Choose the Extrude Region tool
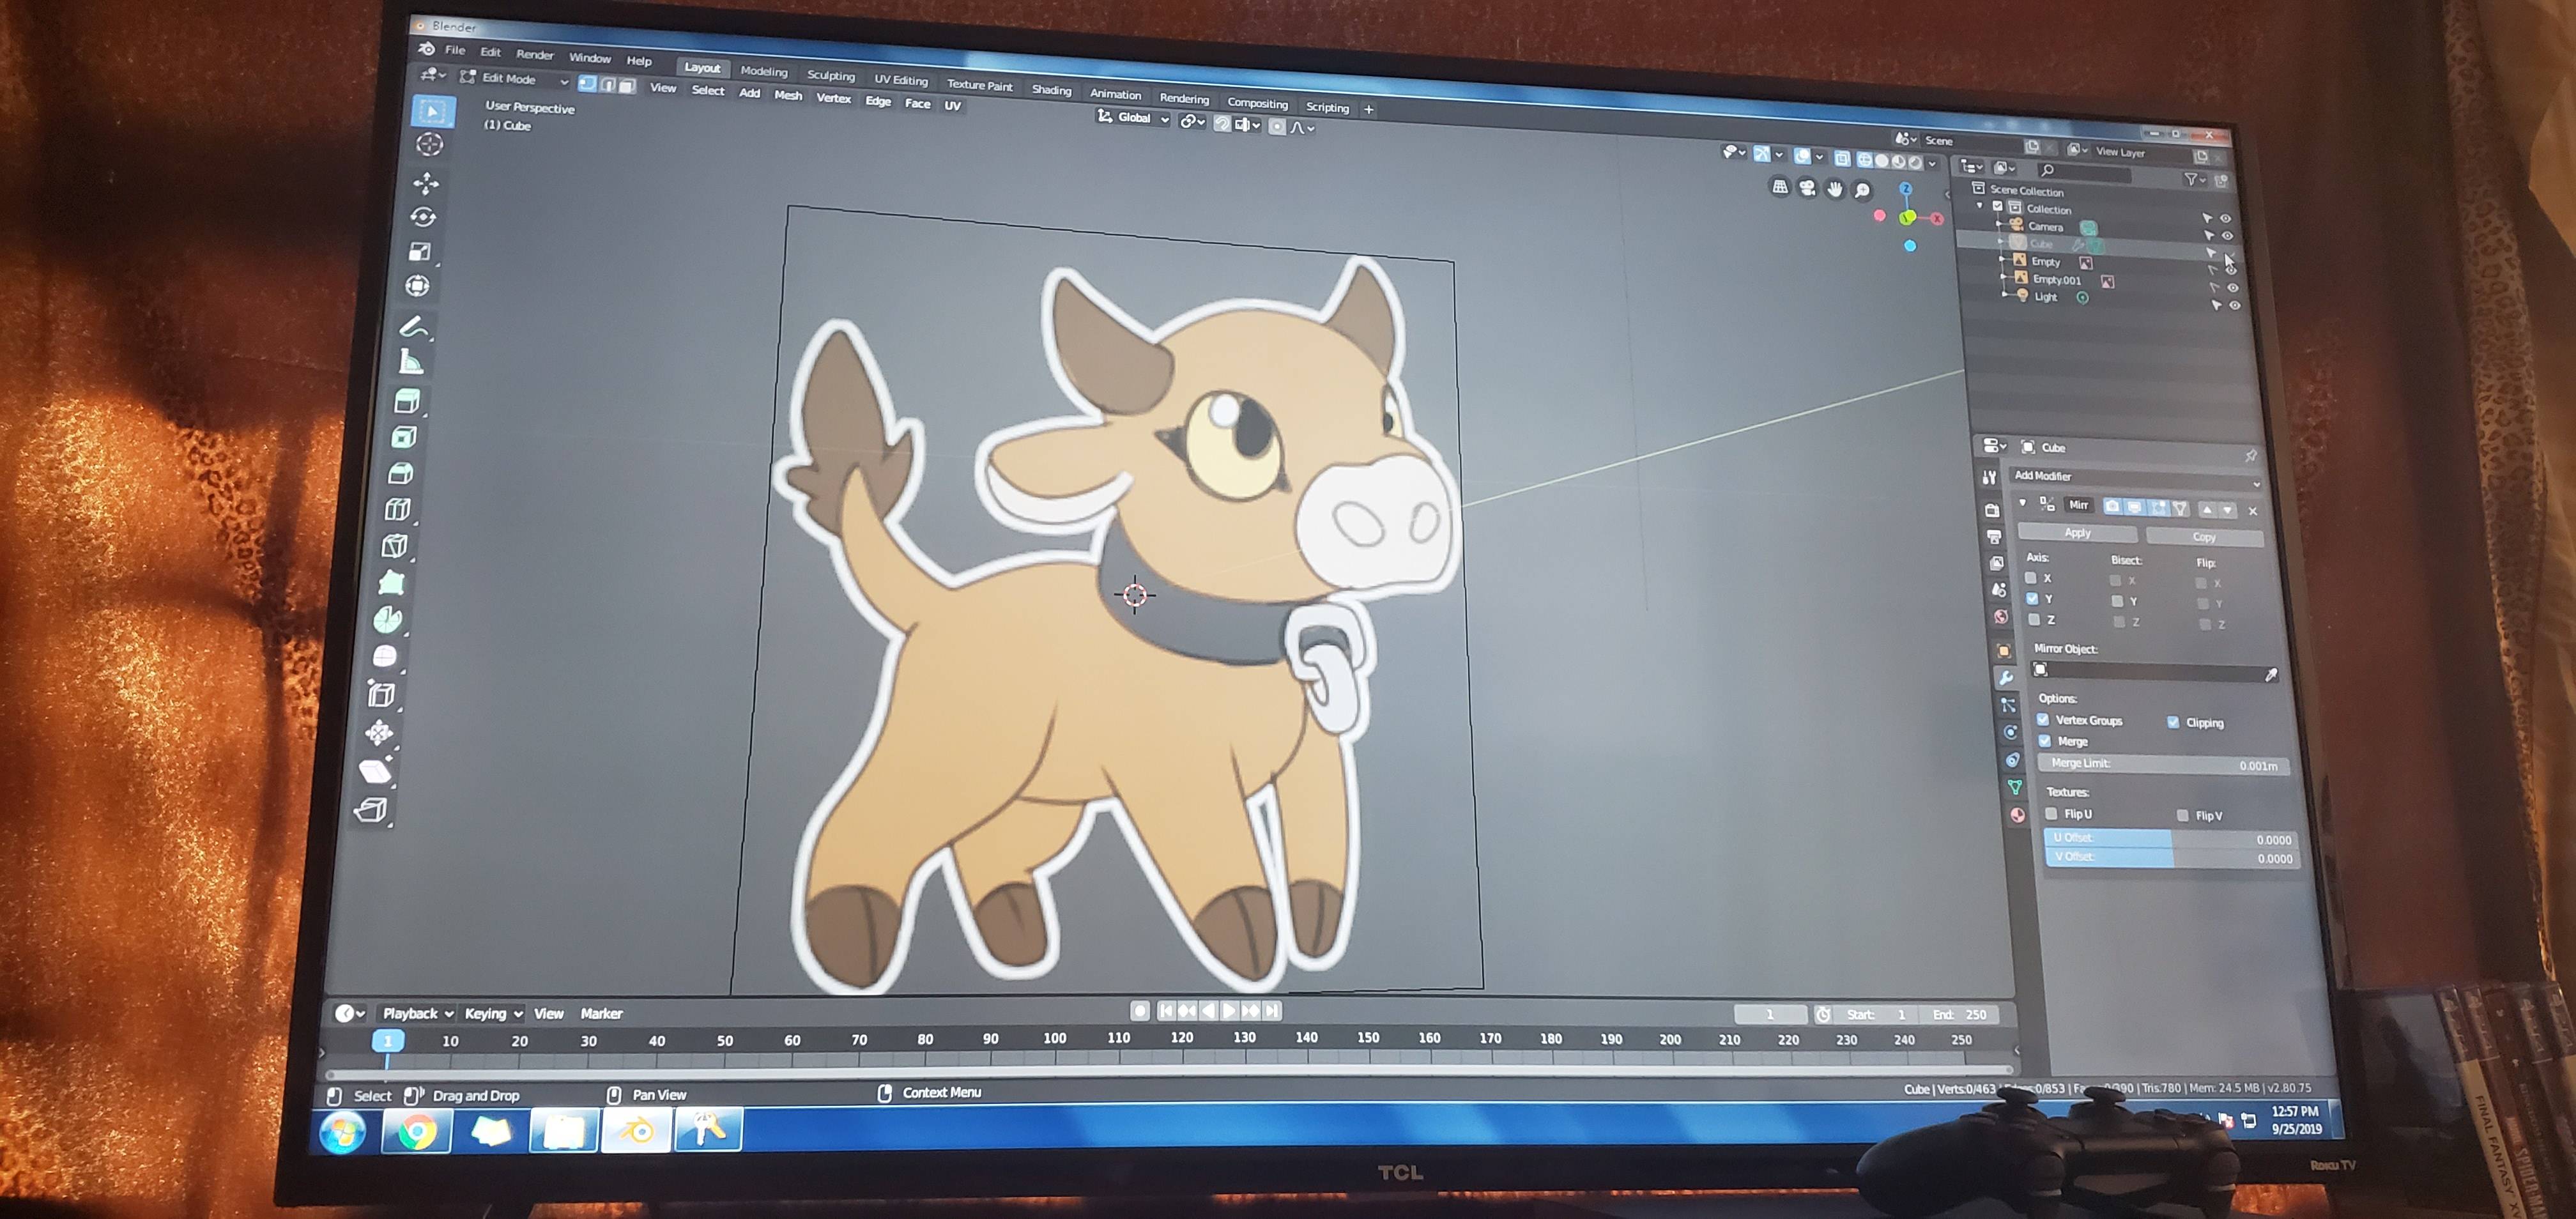2576x1219 pixels. pos(407,401)
